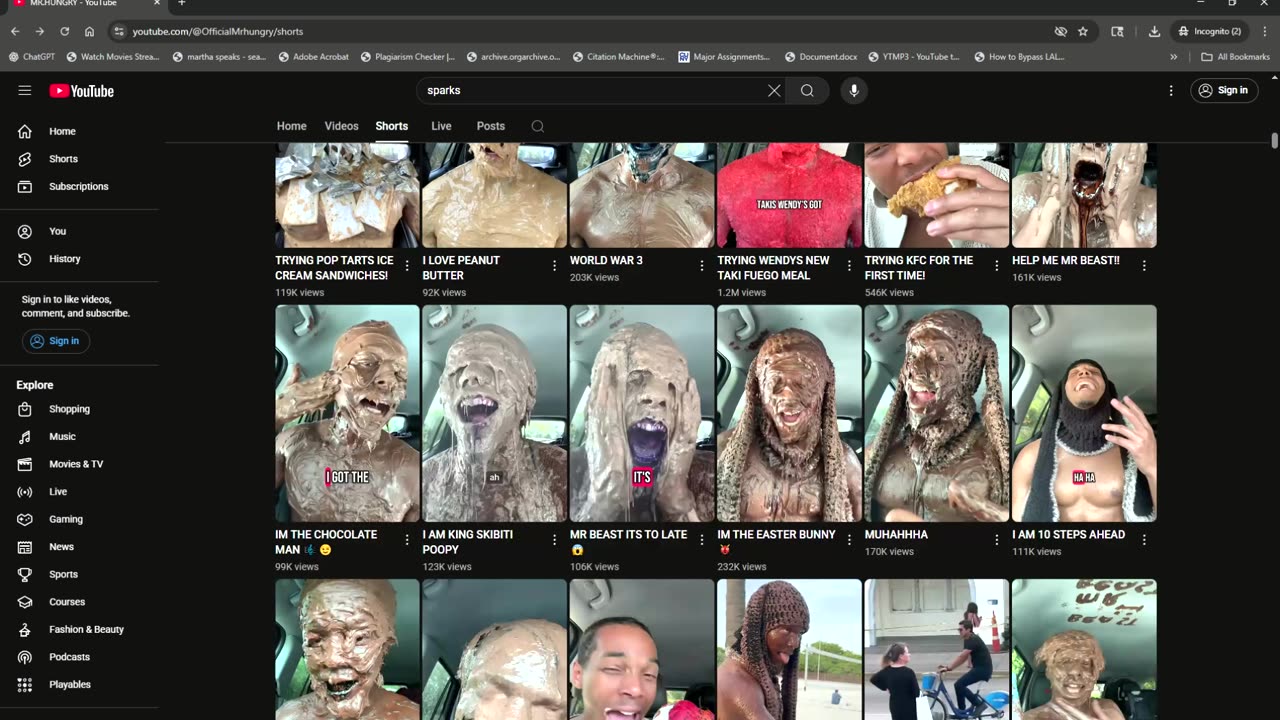Play the I AM 10 STEPS AHEAD thumbnail
The image size is (1280, 720).
pos(1084,413)
